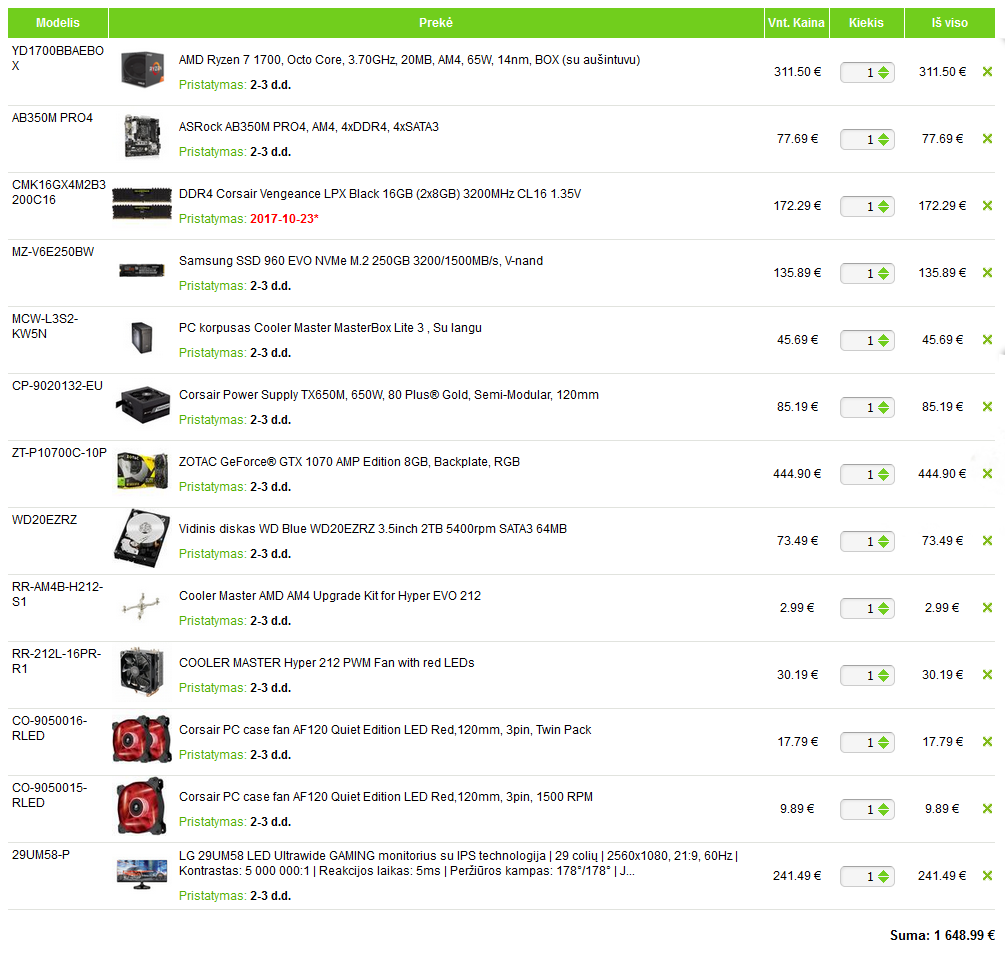Image resolution: width=1005 pixels, height=959 pixels.
Task: Open LG 29UM58 LED Ultrawide link
Action: point(459,863)
